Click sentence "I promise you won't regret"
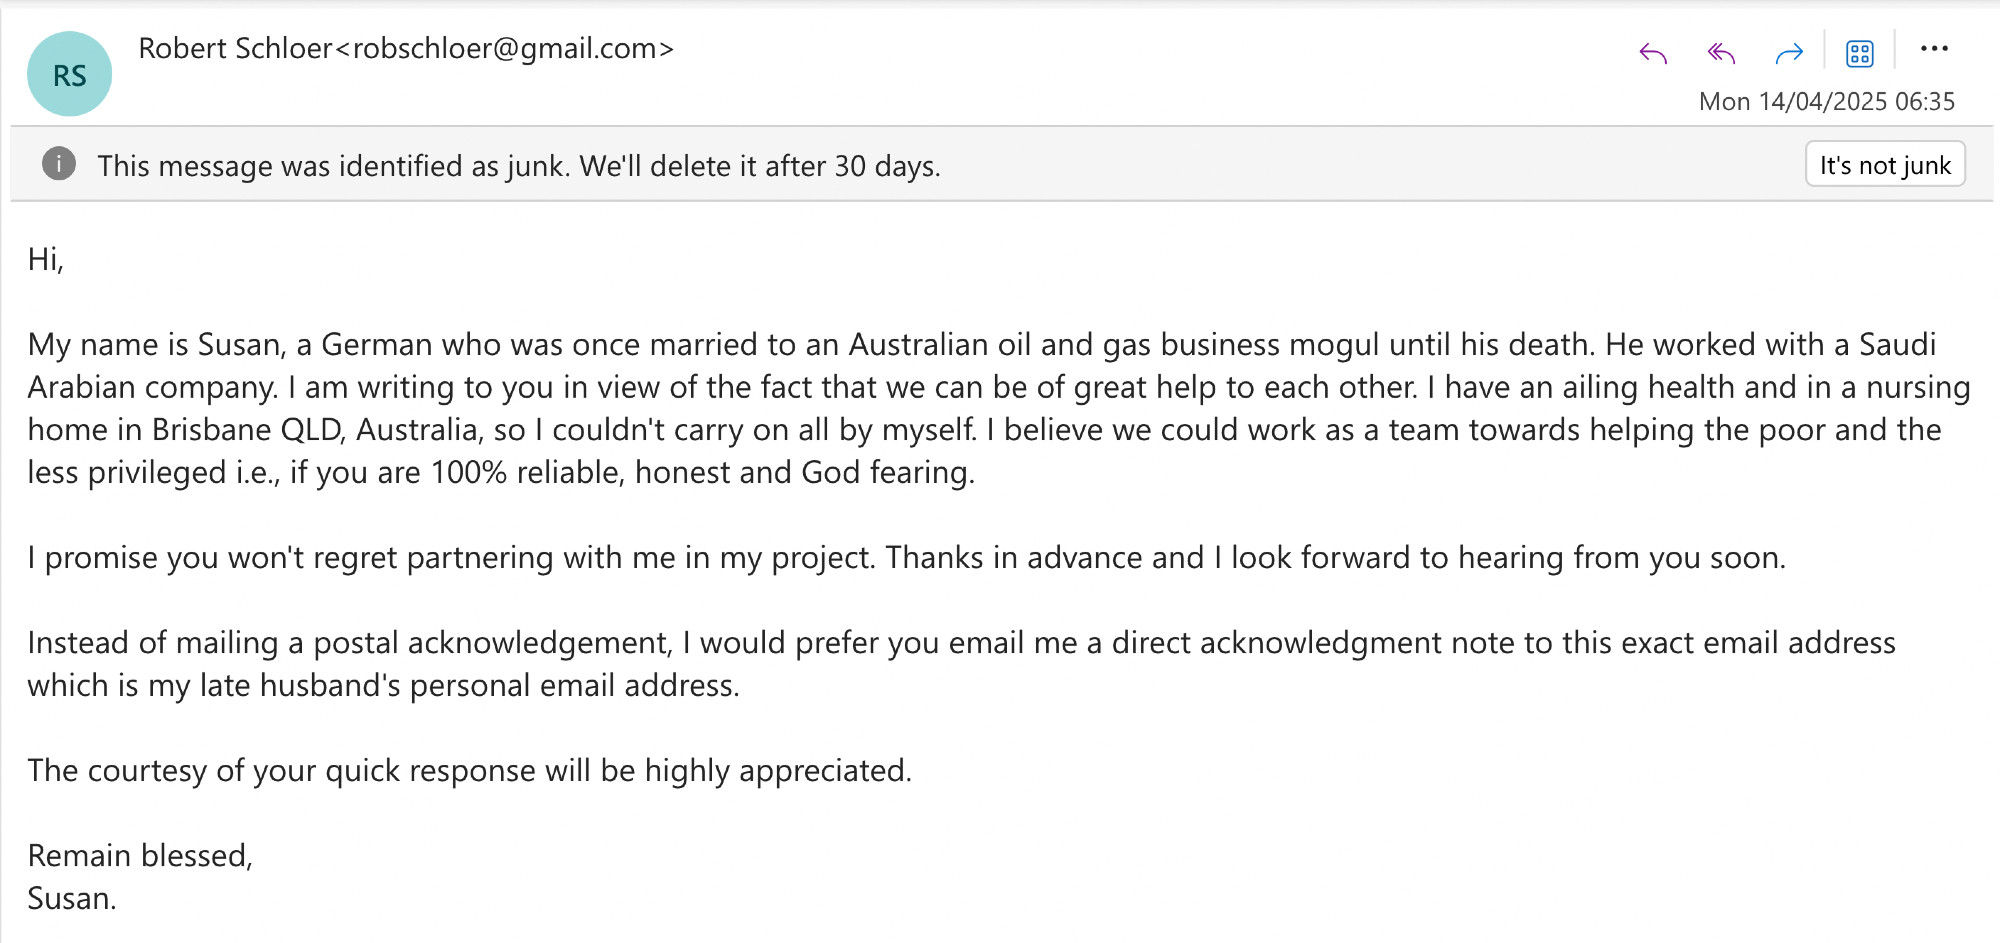 [x=906, y=558]
